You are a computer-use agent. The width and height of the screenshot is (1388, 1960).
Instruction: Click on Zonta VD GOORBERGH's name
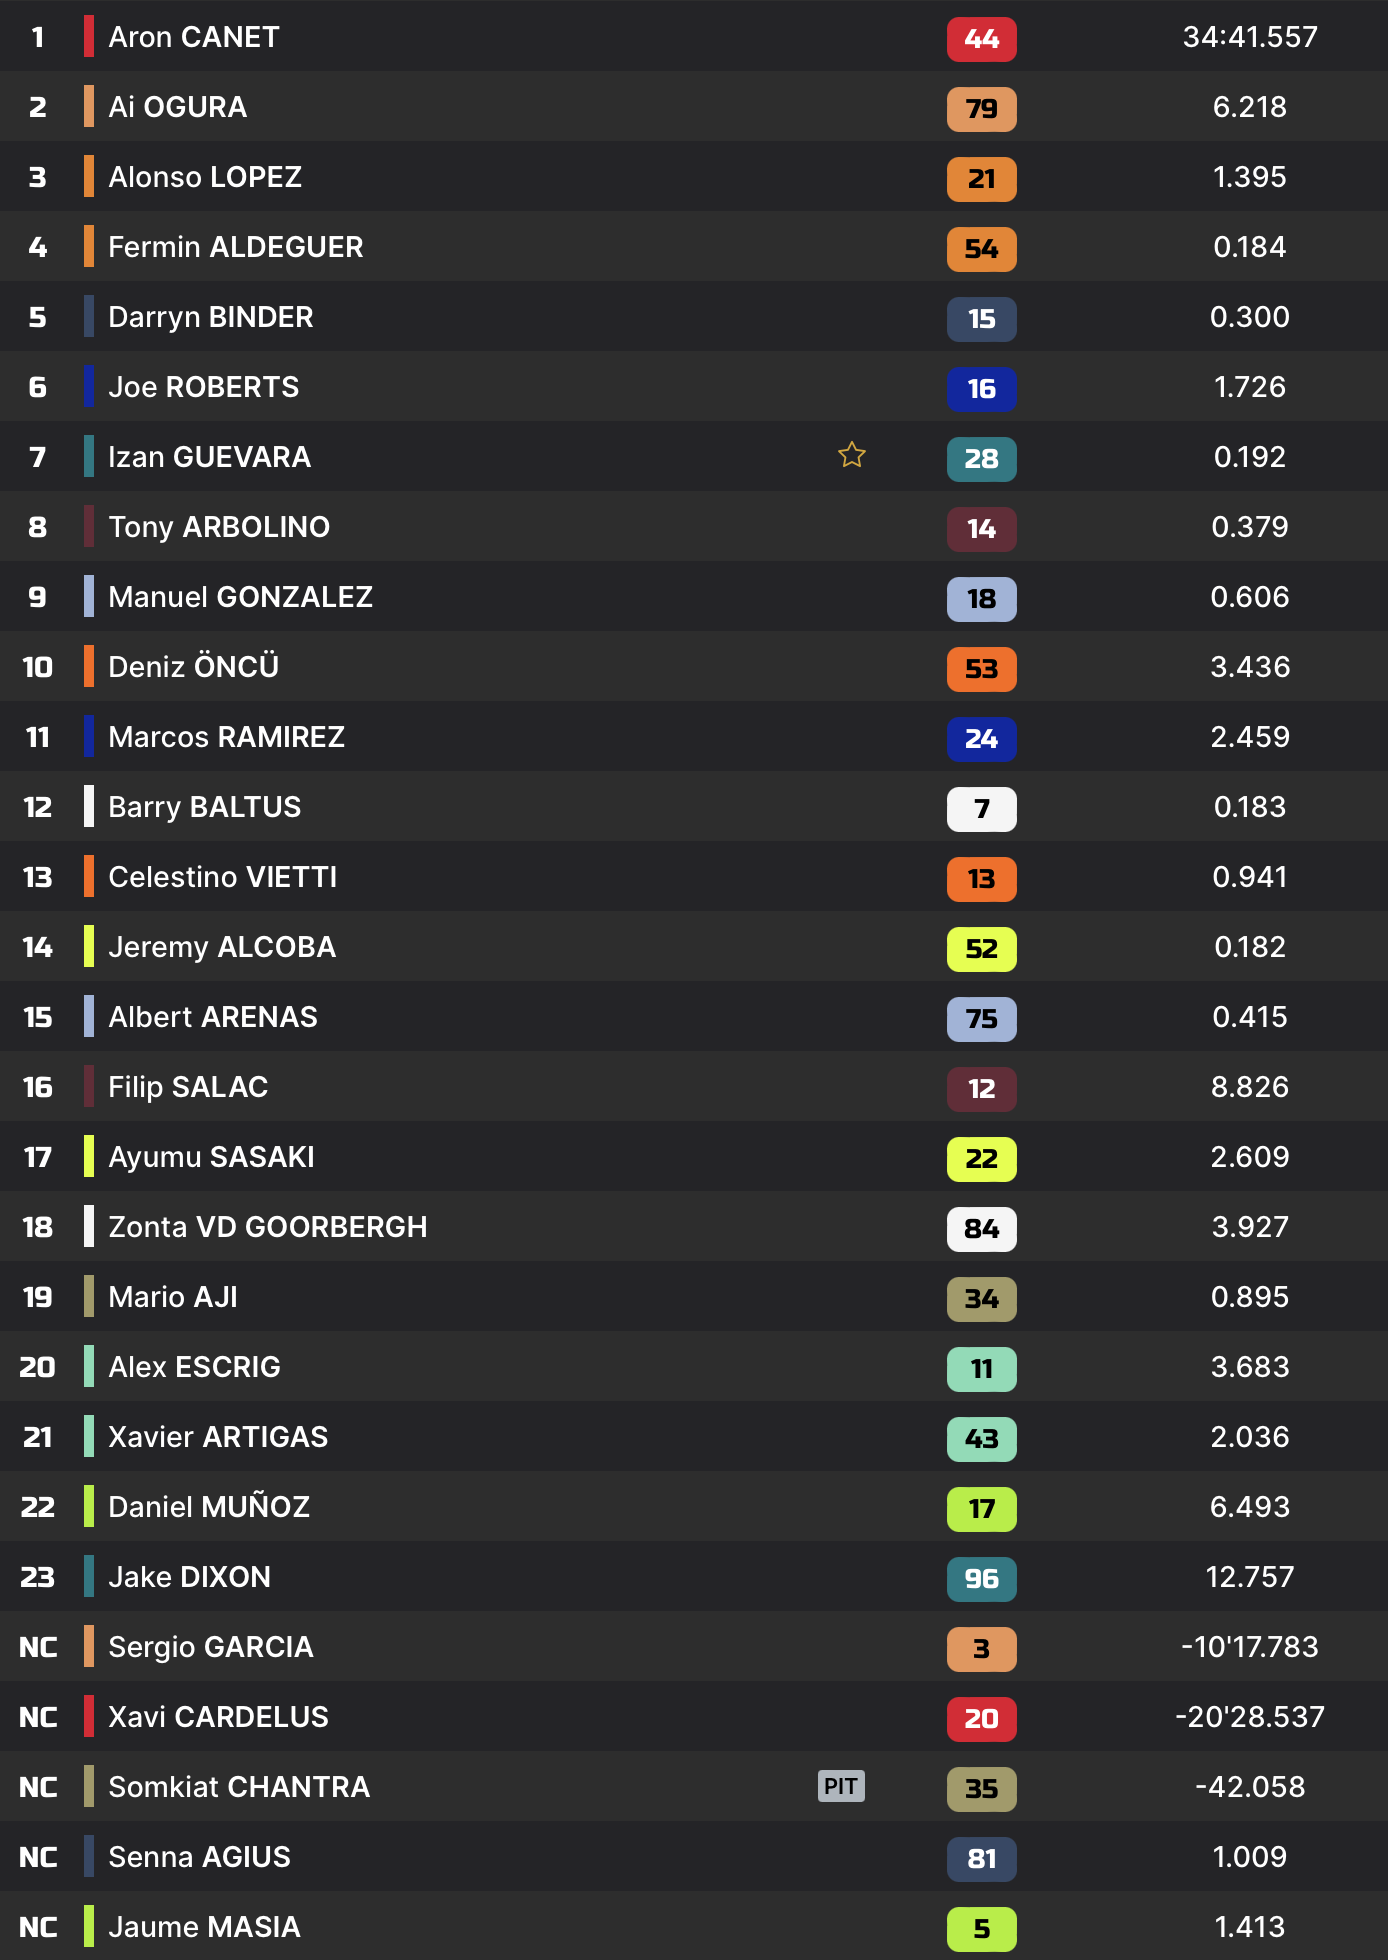pos(267,1227)
